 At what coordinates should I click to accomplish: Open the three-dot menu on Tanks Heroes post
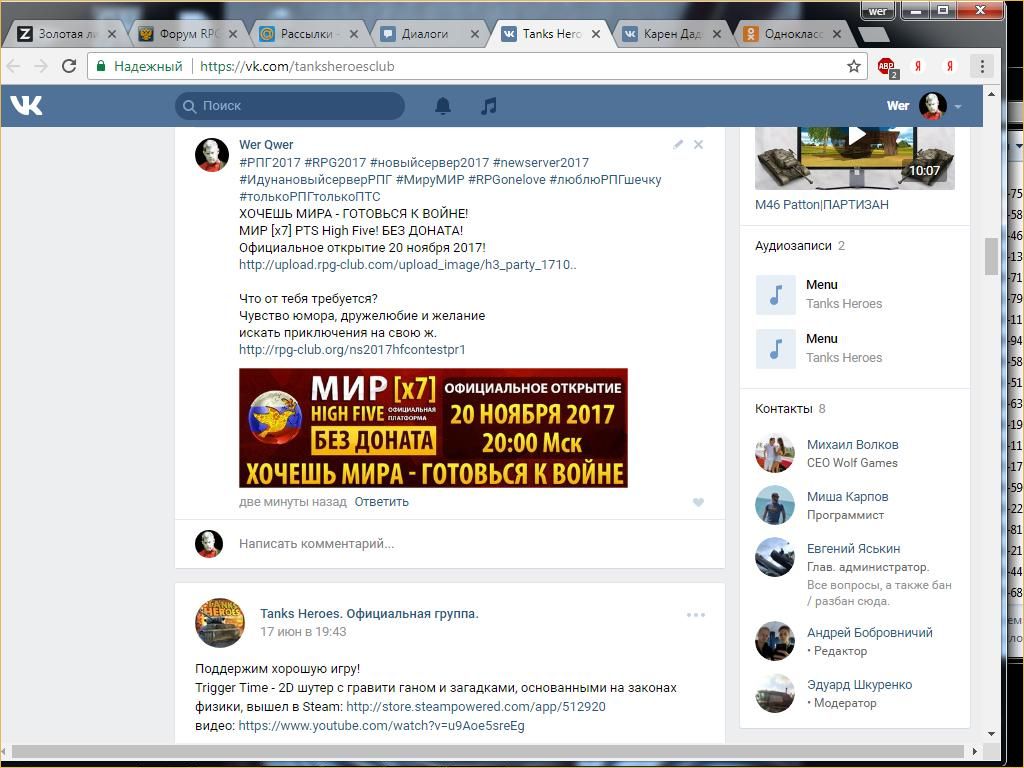[696, 615]
